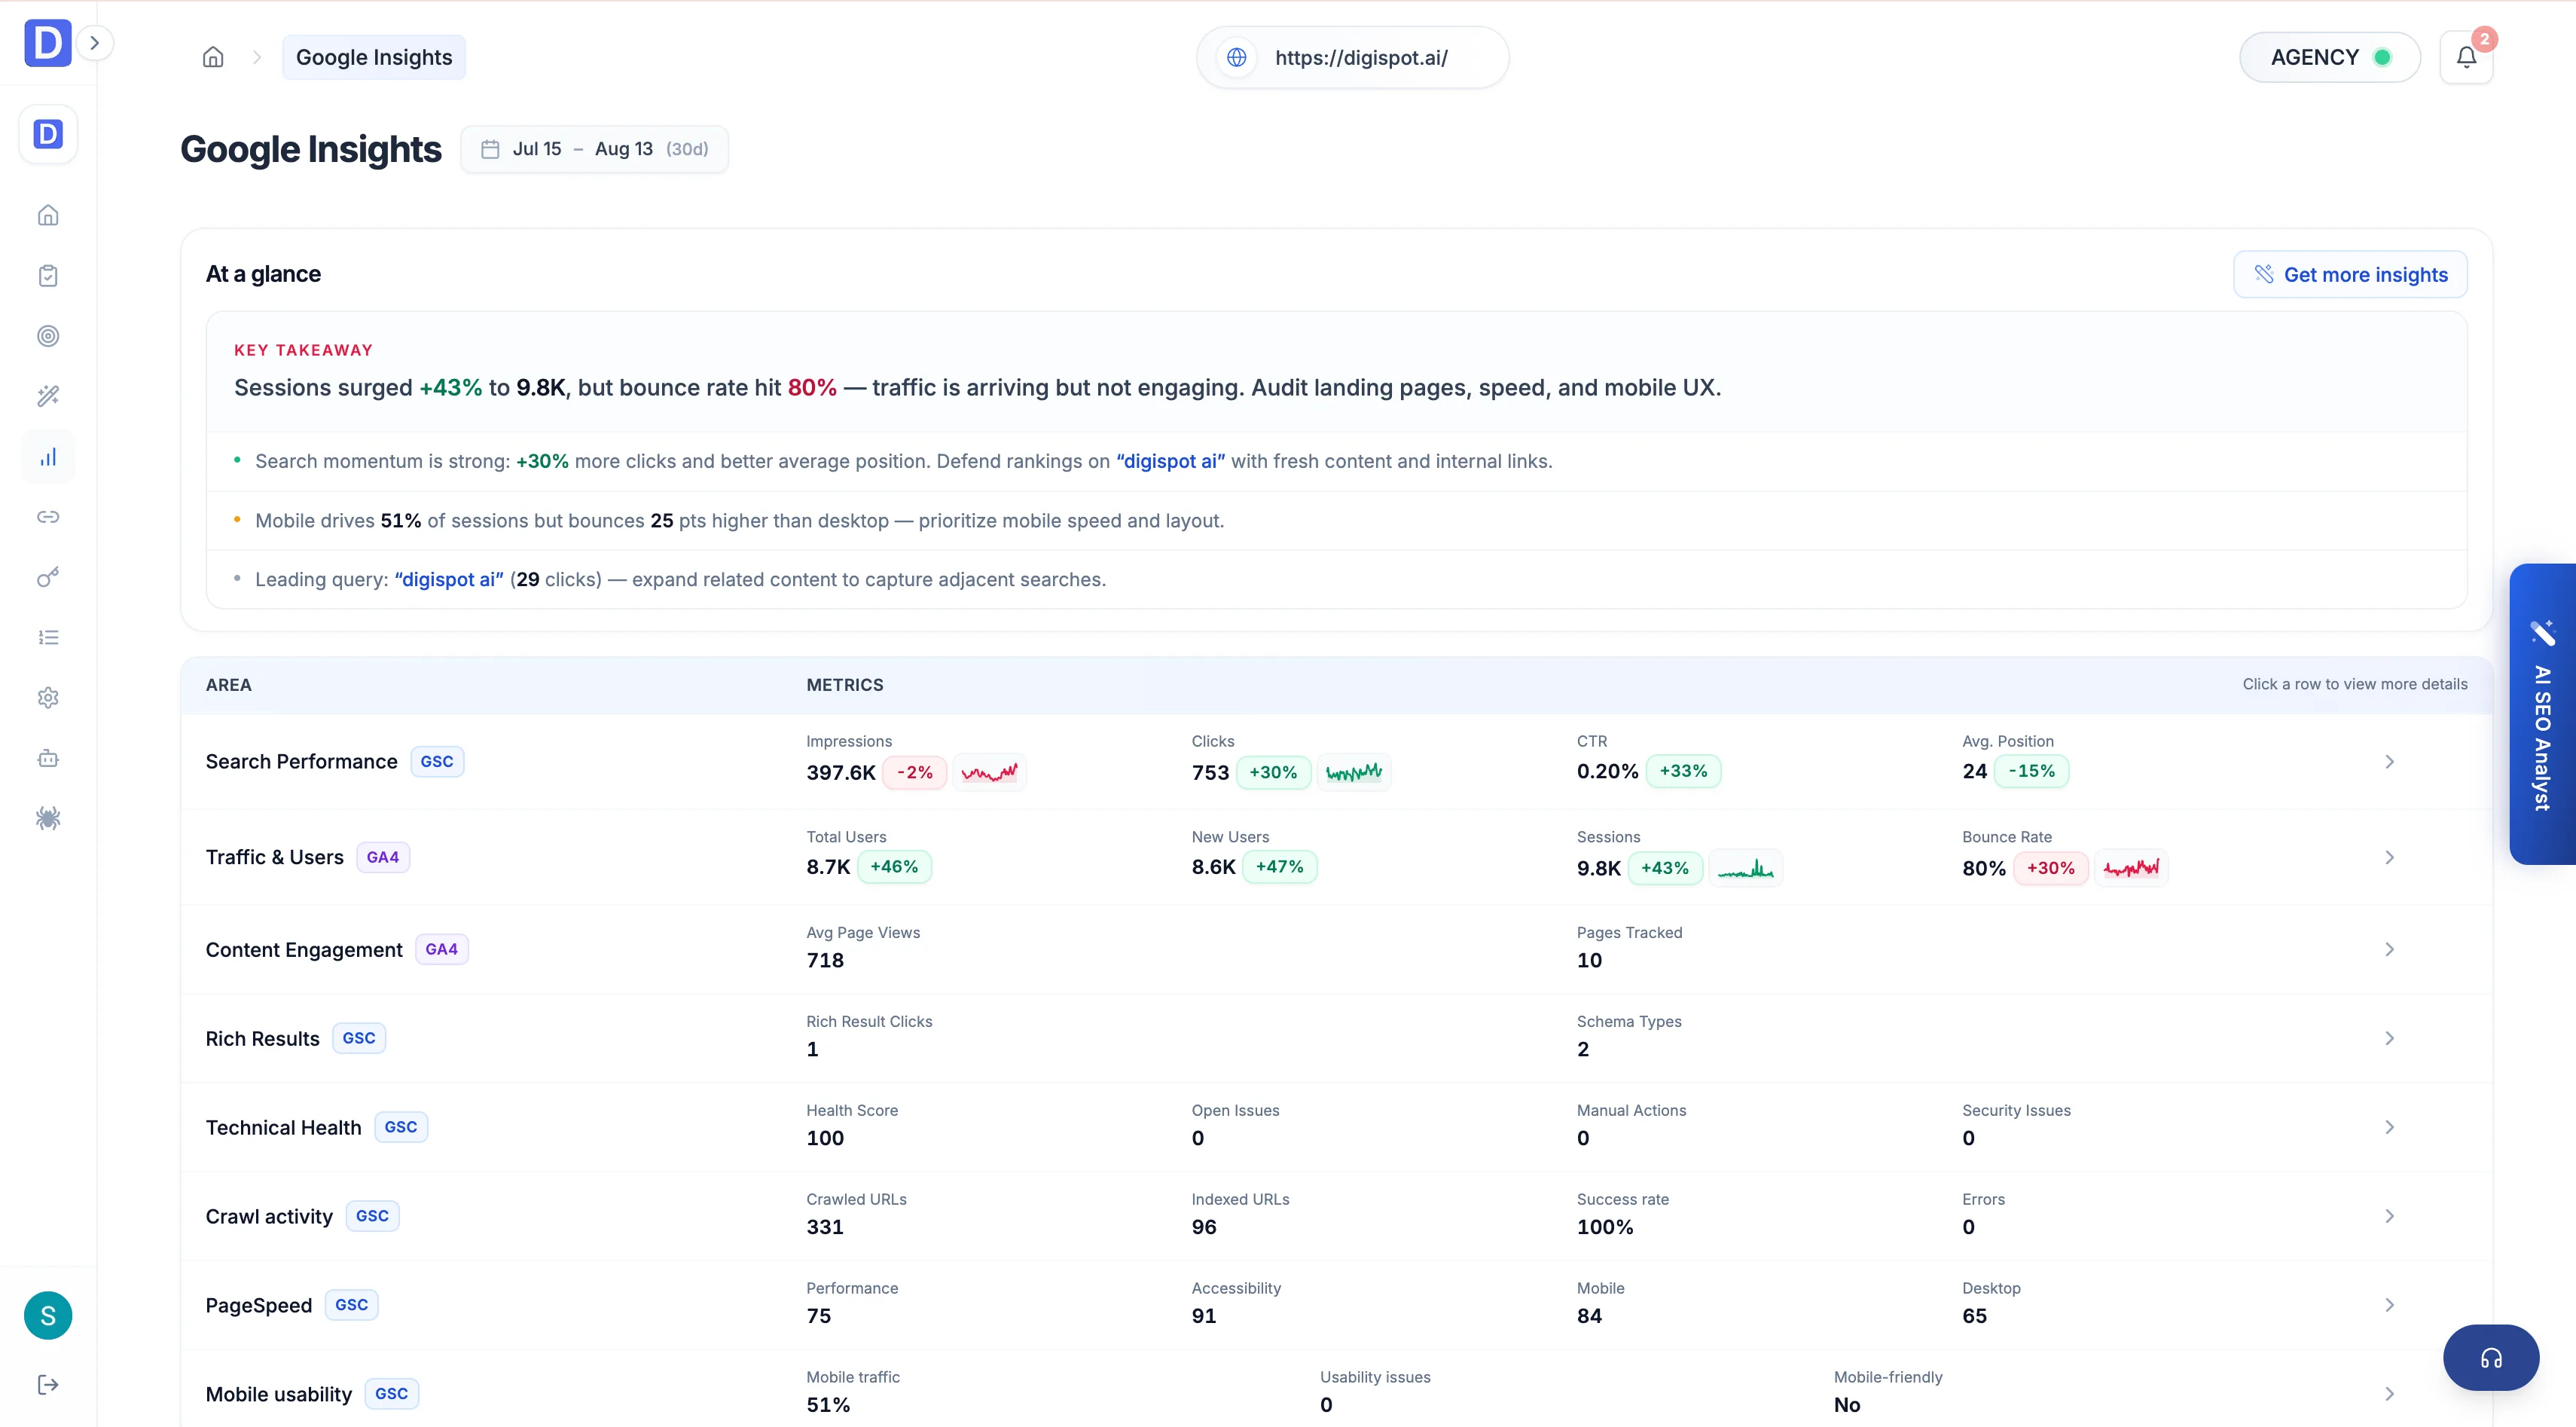Image resolution: width=2576 pixels, height=1427 pixels.
Task: Expand Mobile usability row chevron
Action: [2389, 1395]
